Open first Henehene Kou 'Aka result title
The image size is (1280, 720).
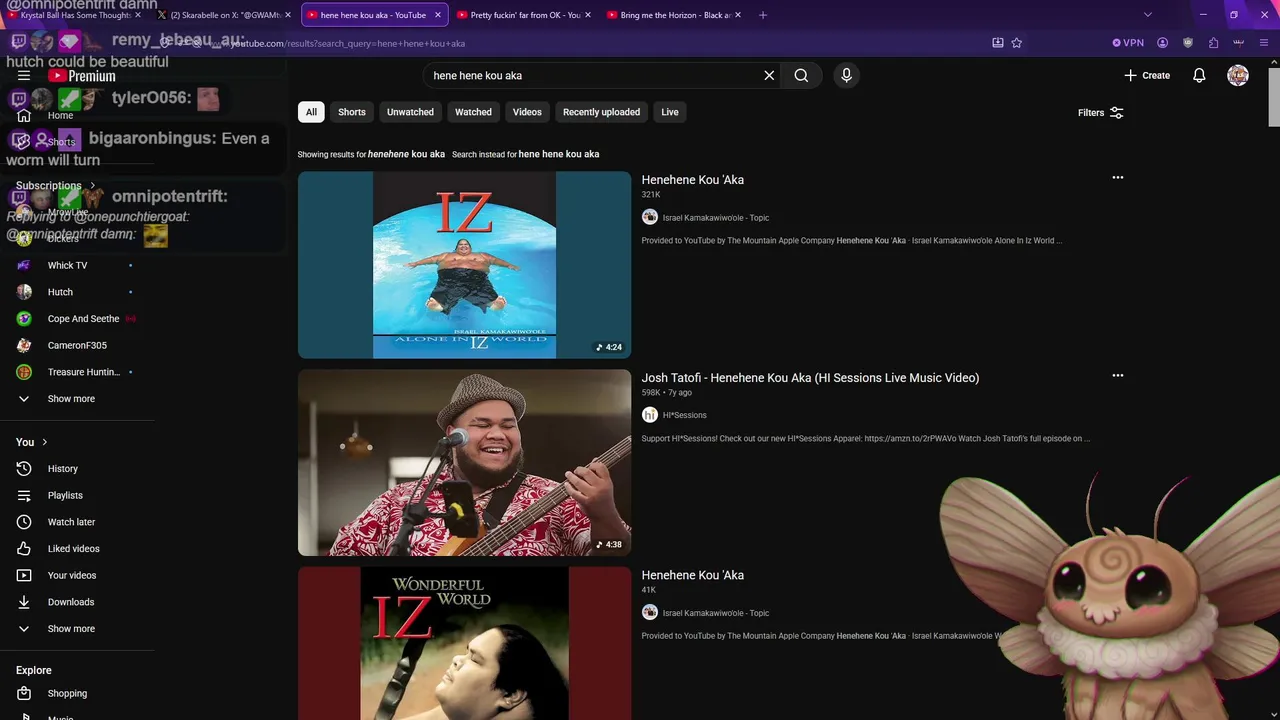click(x=692, y=180)
